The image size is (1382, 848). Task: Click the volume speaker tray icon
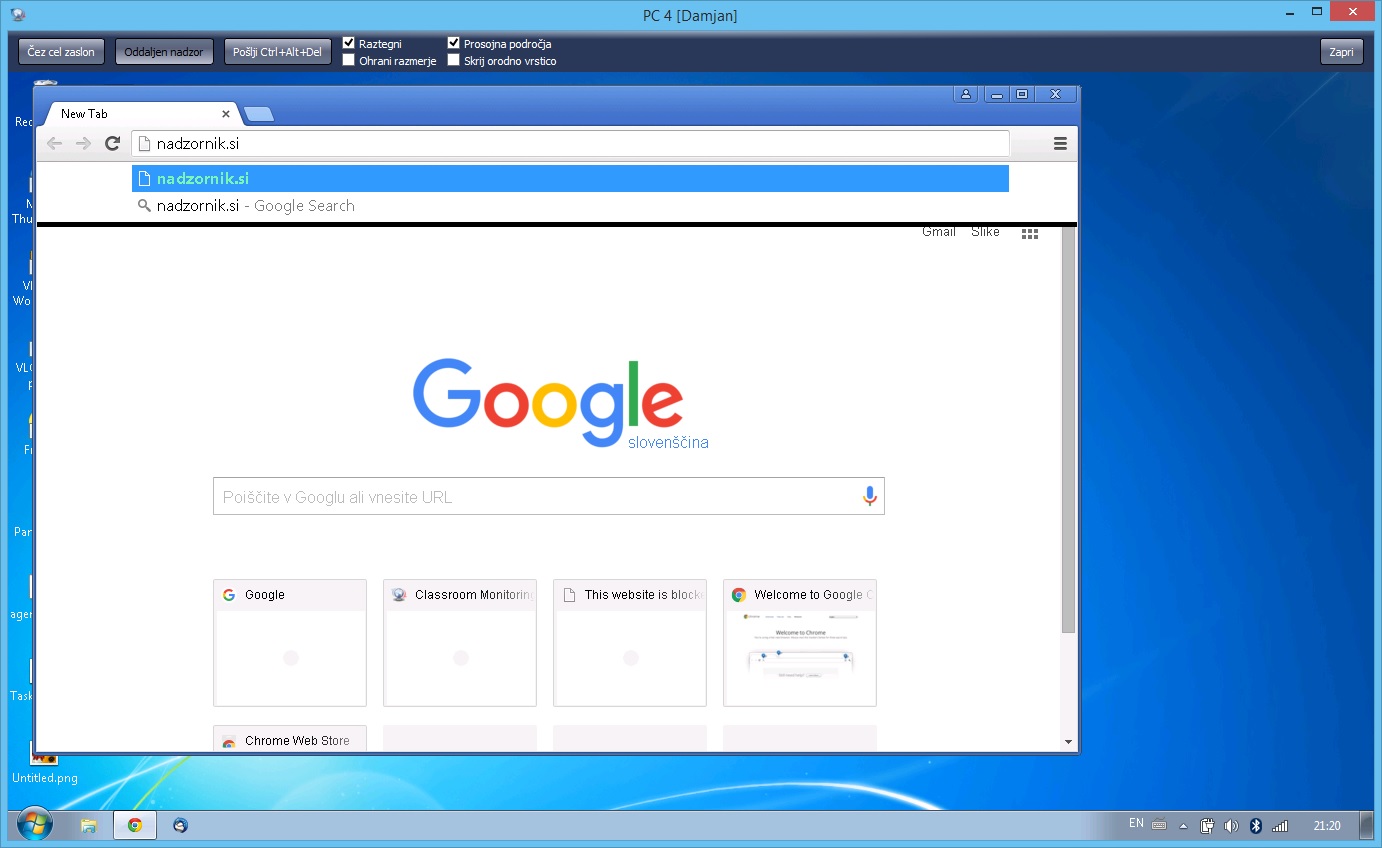click(x=1231, y=826)
